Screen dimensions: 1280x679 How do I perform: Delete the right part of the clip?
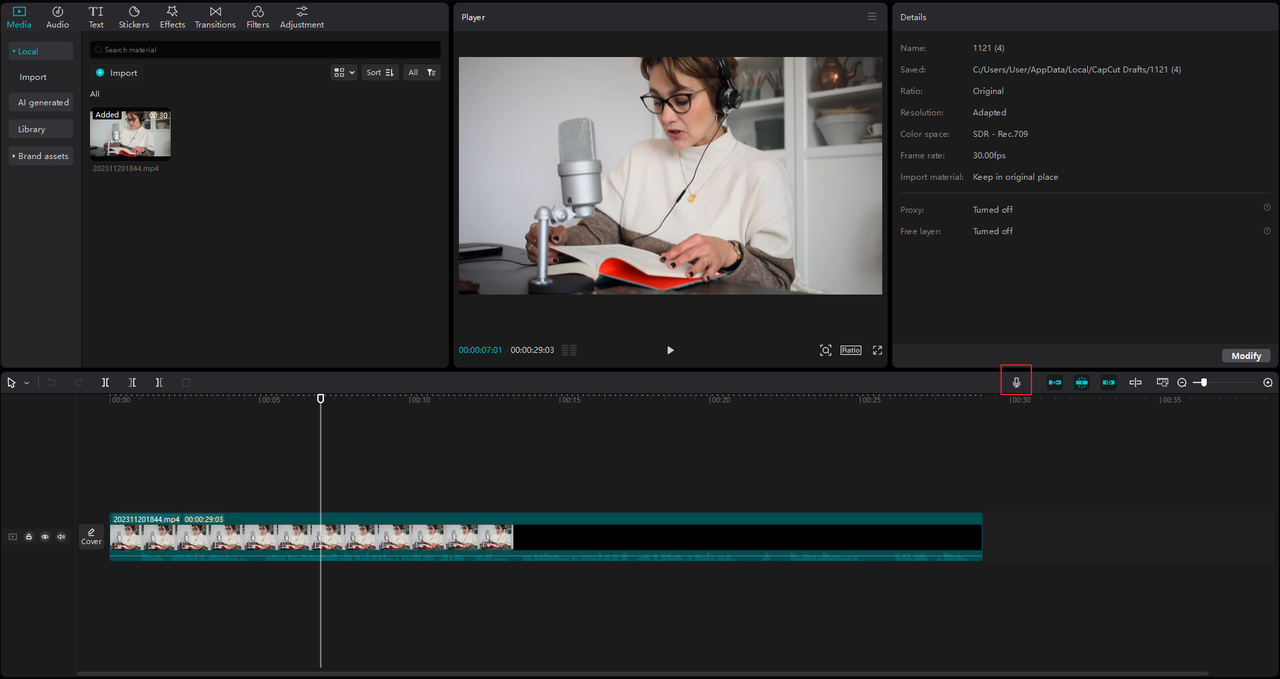coord(159,383)
